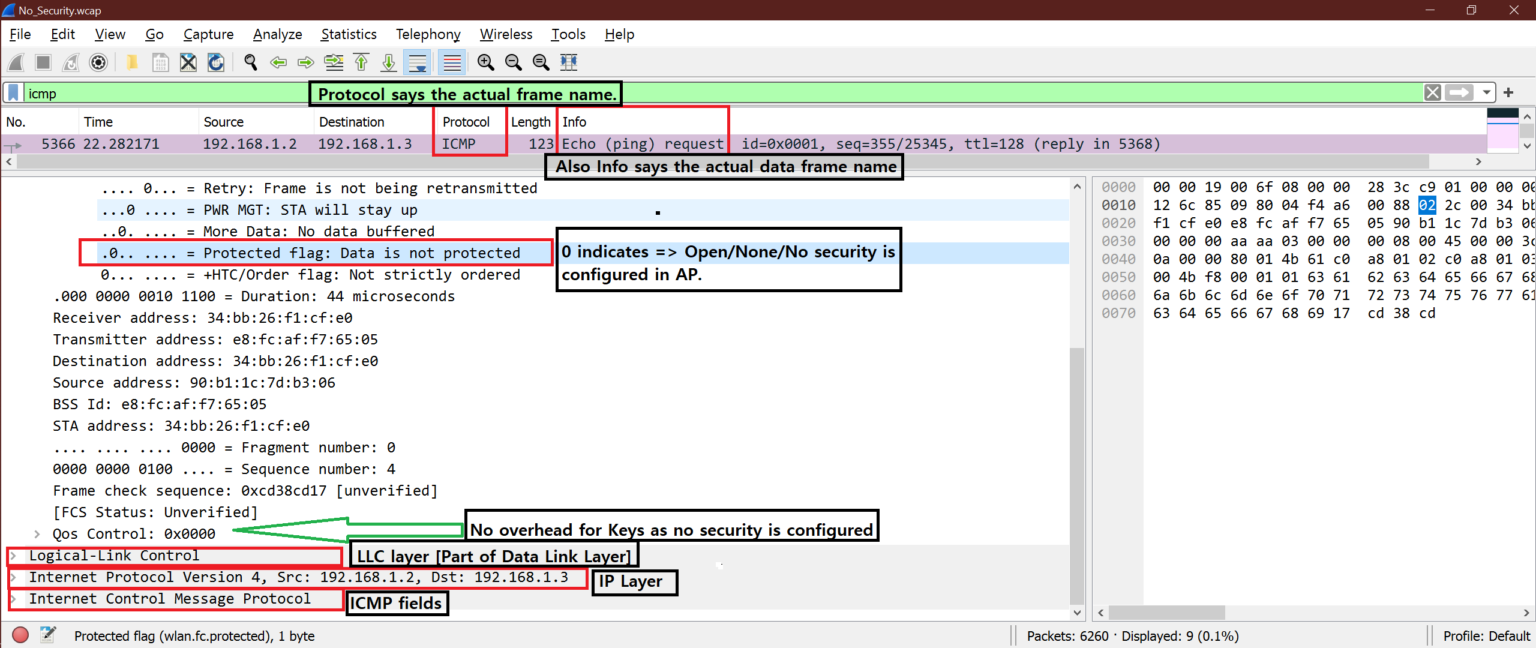Screen dimensions: 1536x648
Task: Apply the display filter with arrow button
Action: tap(1459, 92)
